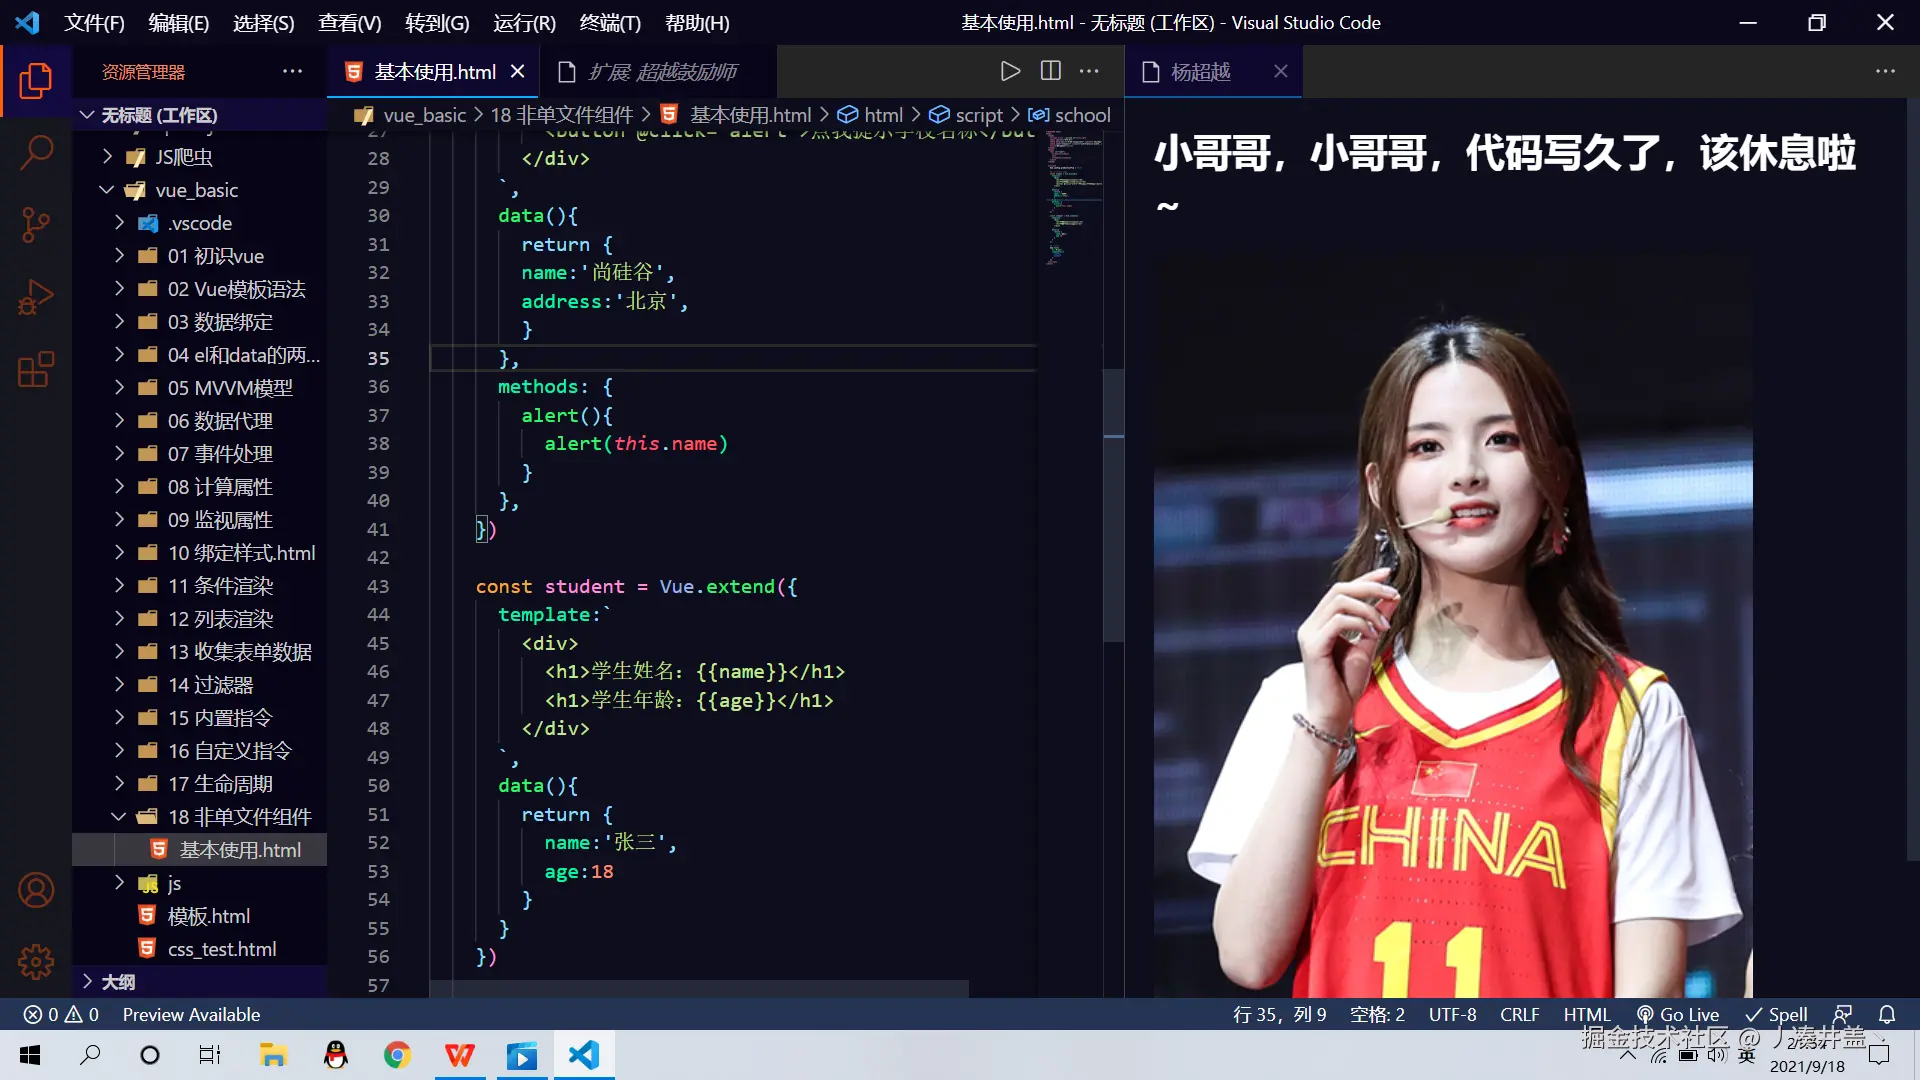Click the editor minimap to navigate
Viewport: 1920px width, 1080px height.
tap(1070, 200)
